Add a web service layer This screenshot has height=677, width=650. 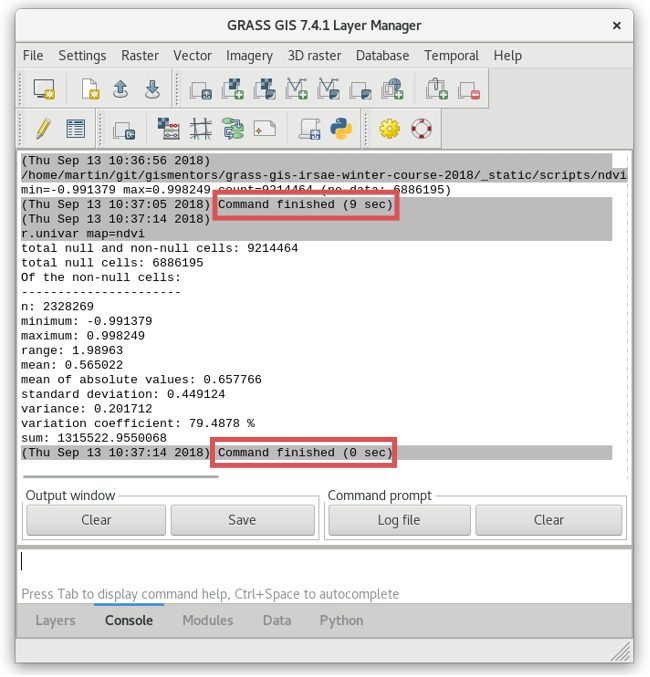(x=392, y=89)
